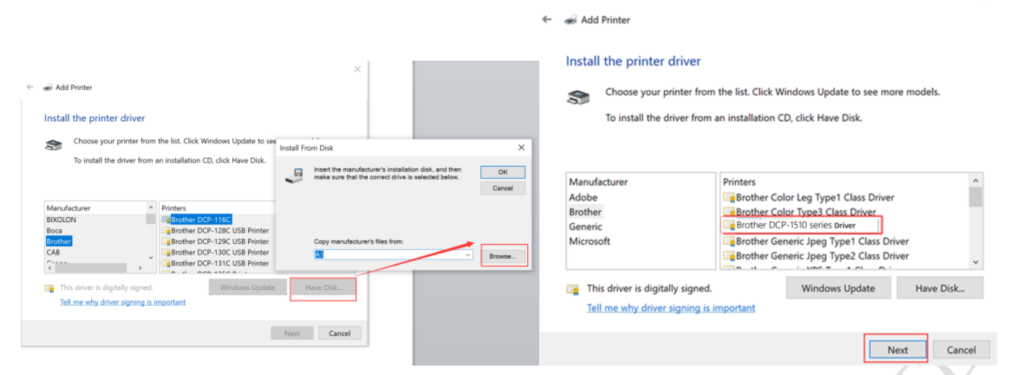The width and height of the screenshot is (1024, 375).
Task: Click scroll-up arrow of larger Printers list
Action: pyautogui.click(x=976, y=180)
